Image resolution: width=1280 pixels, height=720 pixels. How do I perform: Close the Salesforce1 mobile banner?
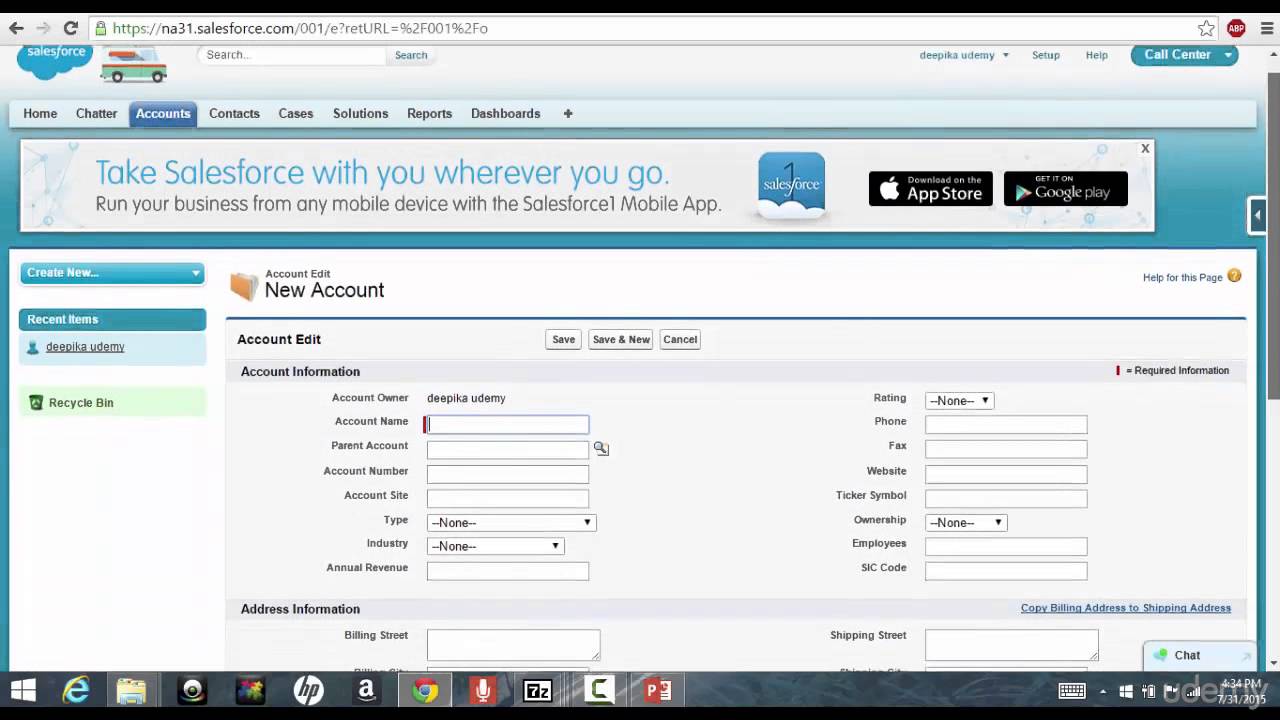pyautogui.click(x=1145, y=148)
